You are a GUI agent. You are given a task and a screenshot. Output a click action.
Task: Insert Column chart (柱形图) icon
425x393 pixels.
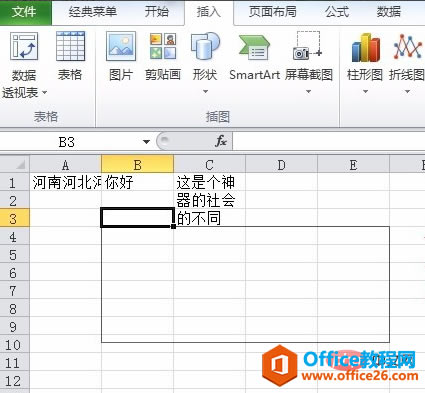coord(366,47)
